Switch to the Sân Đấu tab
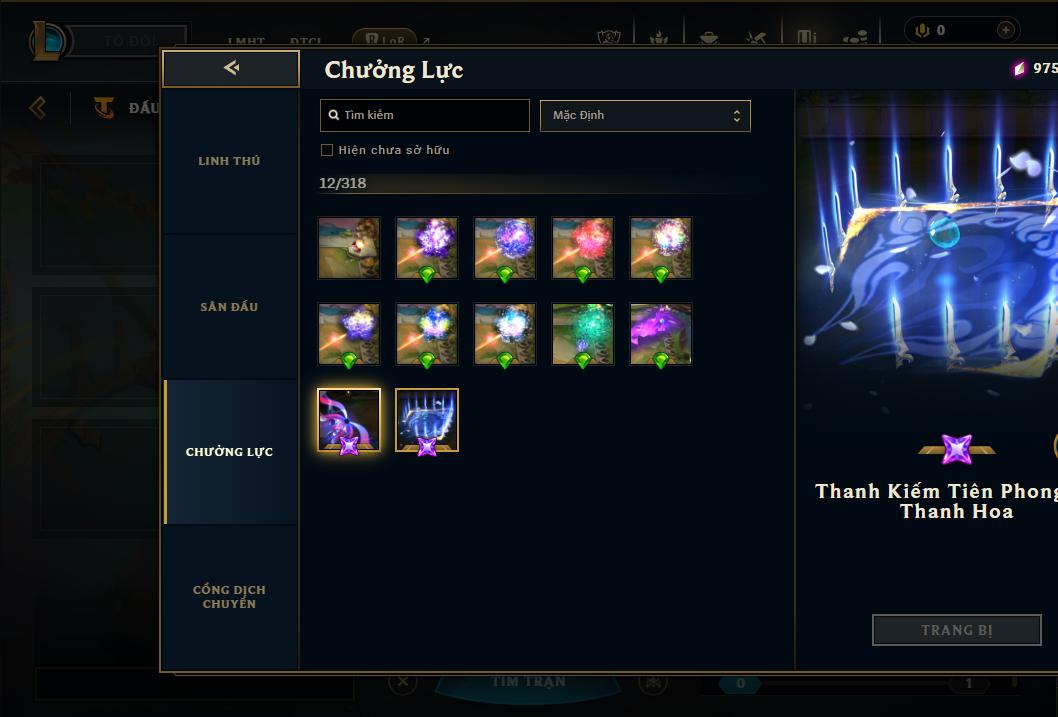This screenshot has height=717, width=1058. (229, 307)
